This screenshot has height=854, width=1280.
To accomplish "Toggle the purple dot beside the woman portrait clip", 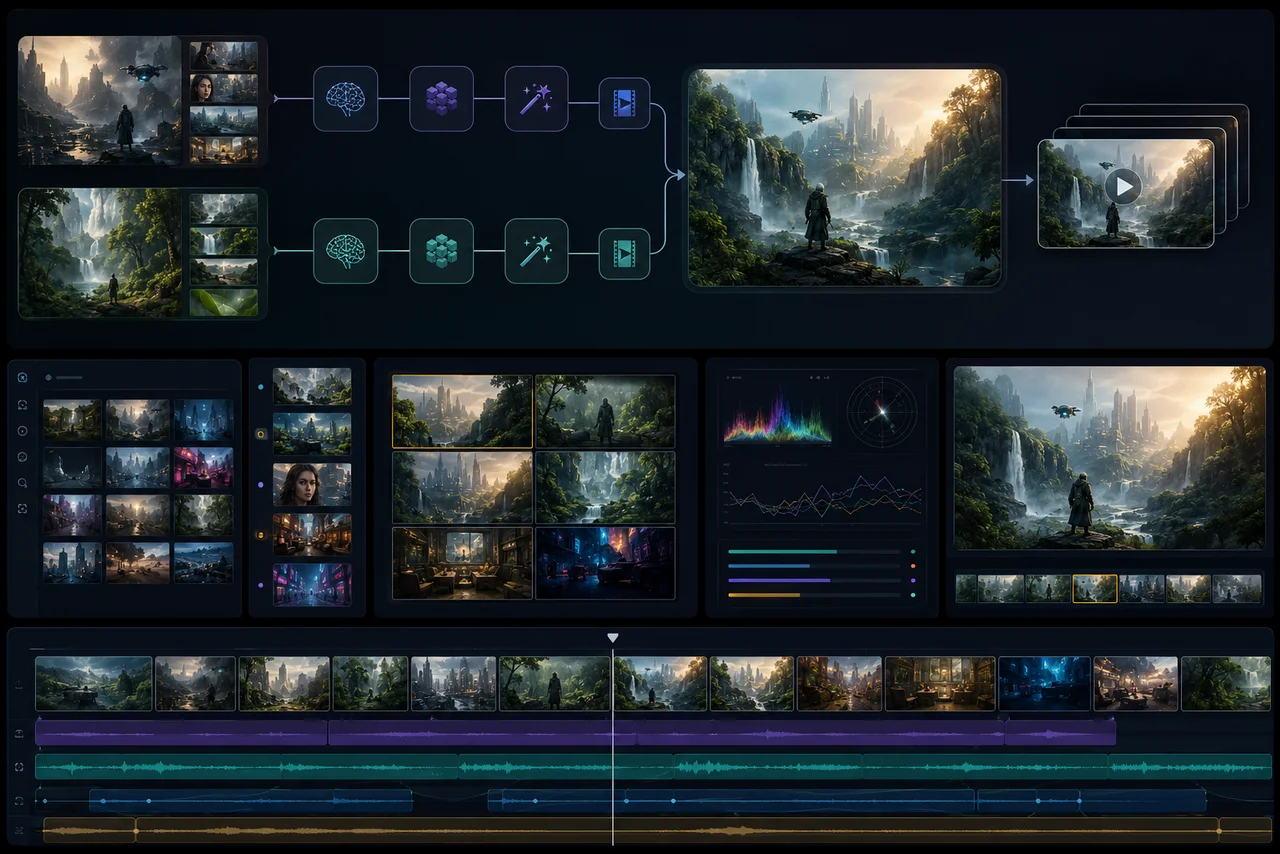I will click(261, 484).
